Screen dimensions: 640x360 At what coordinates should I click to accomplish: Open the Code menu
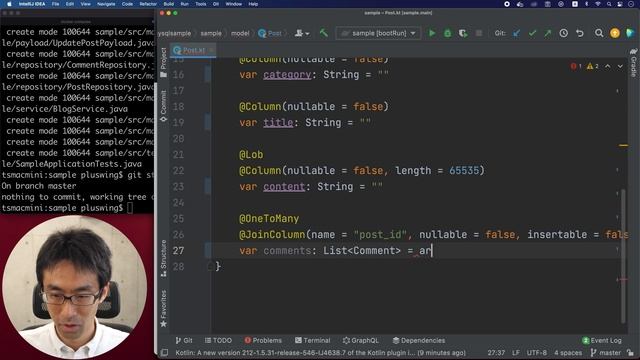[x=127, y=4]
